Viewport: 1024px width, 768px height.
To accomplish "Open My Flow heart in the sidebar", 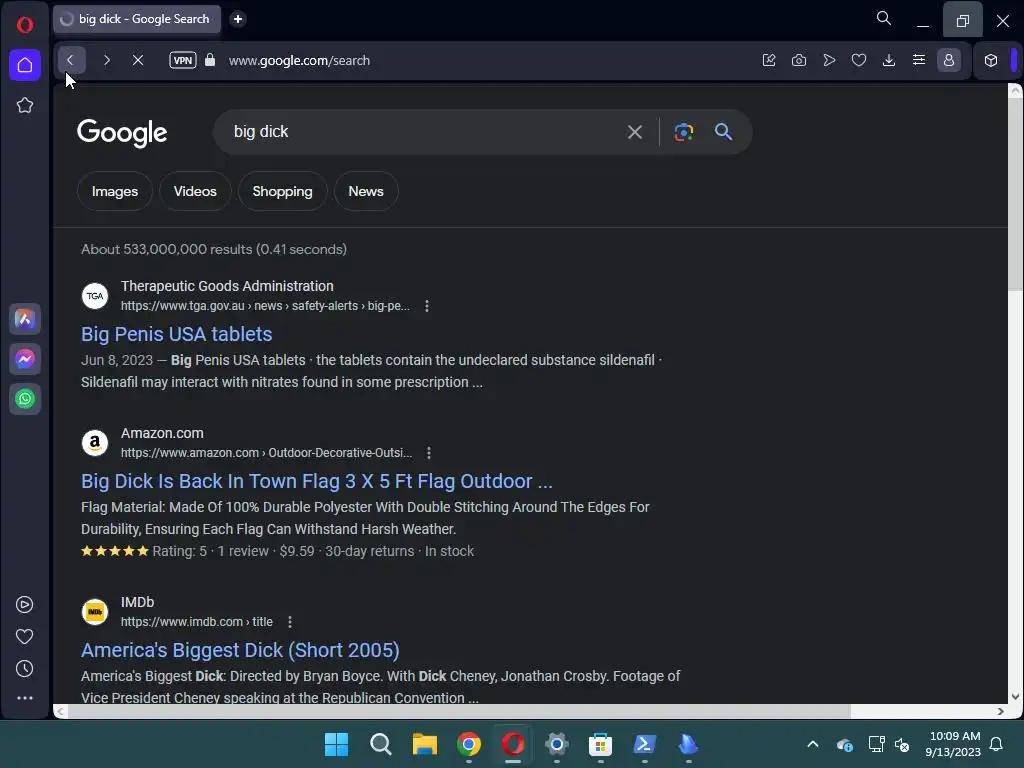I will (24, 637).
